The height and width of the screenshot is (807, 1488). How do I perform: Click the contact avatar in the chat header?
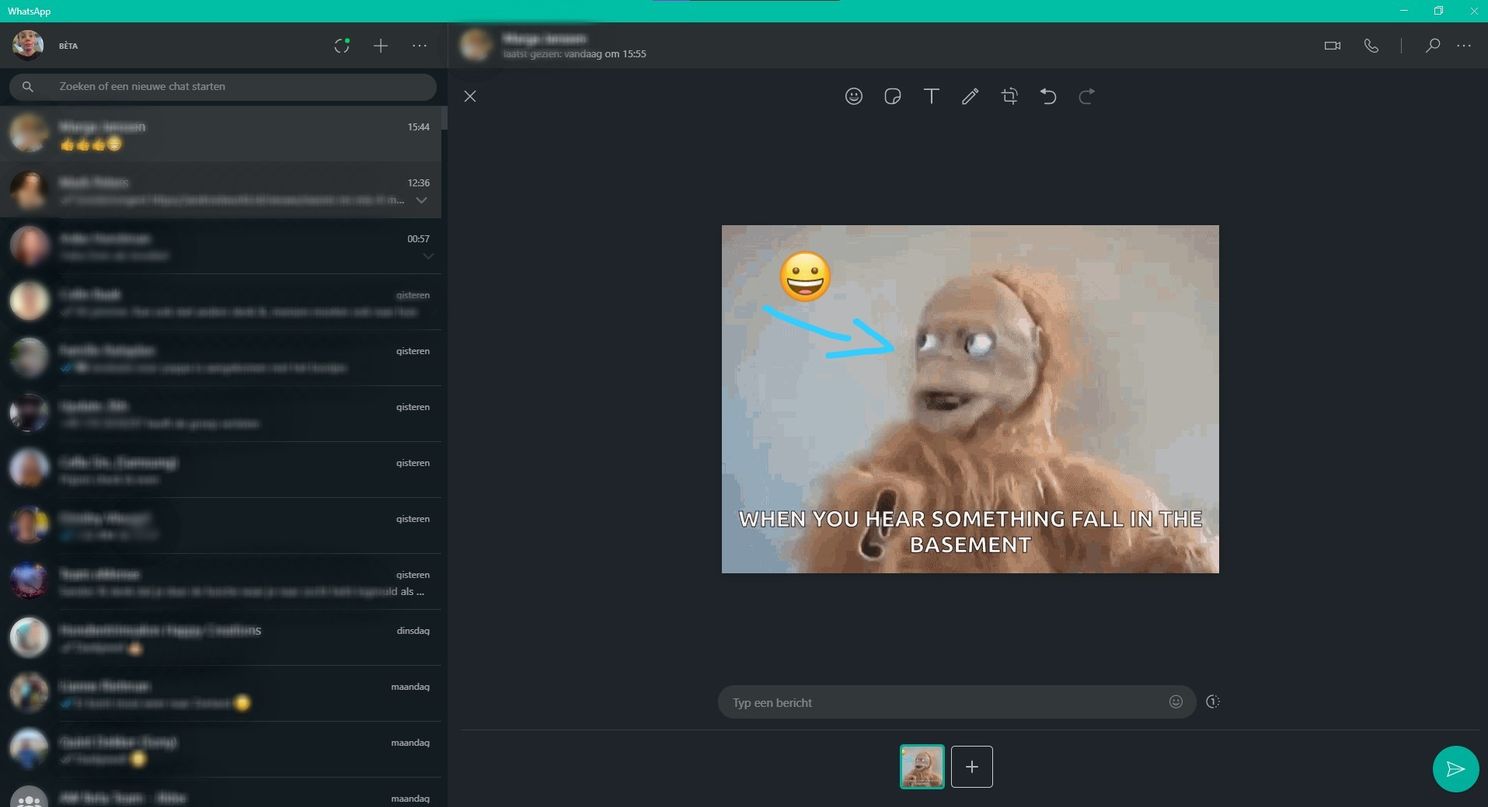click(476, 45)
